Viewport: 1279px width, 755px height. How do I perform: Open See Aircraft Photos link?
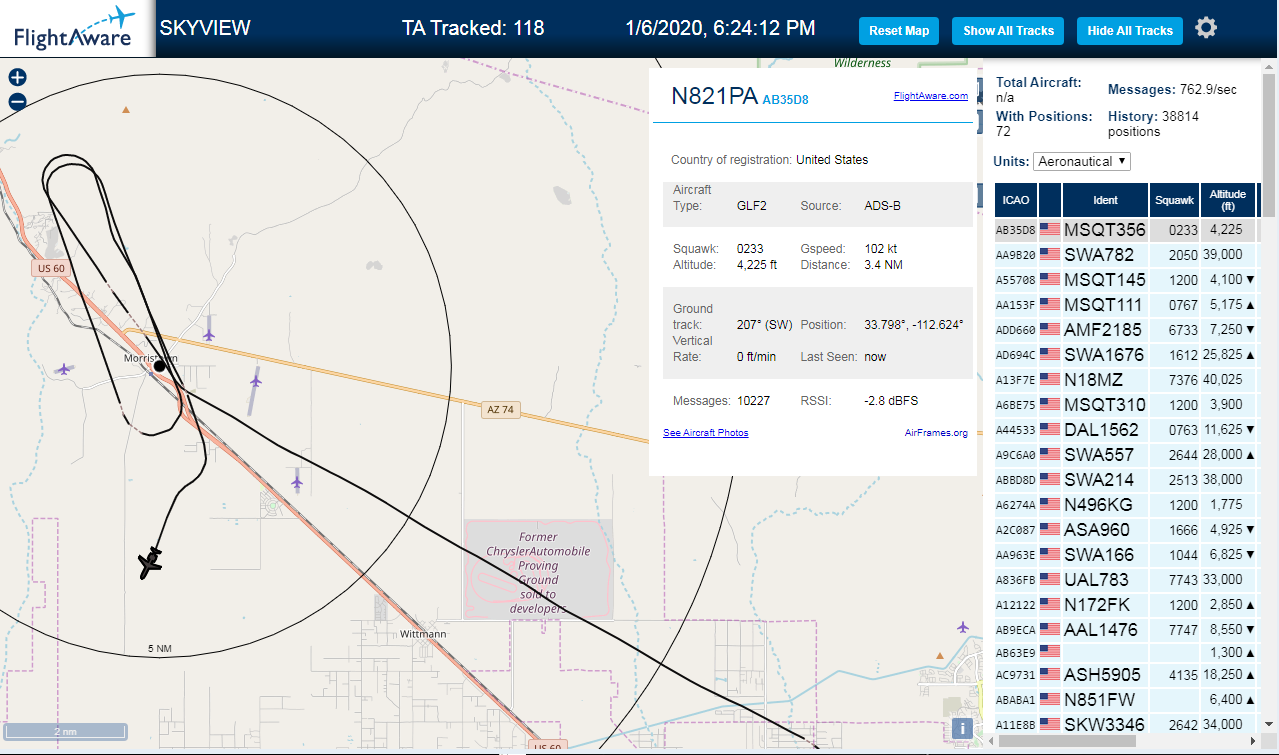pos(705,433)
